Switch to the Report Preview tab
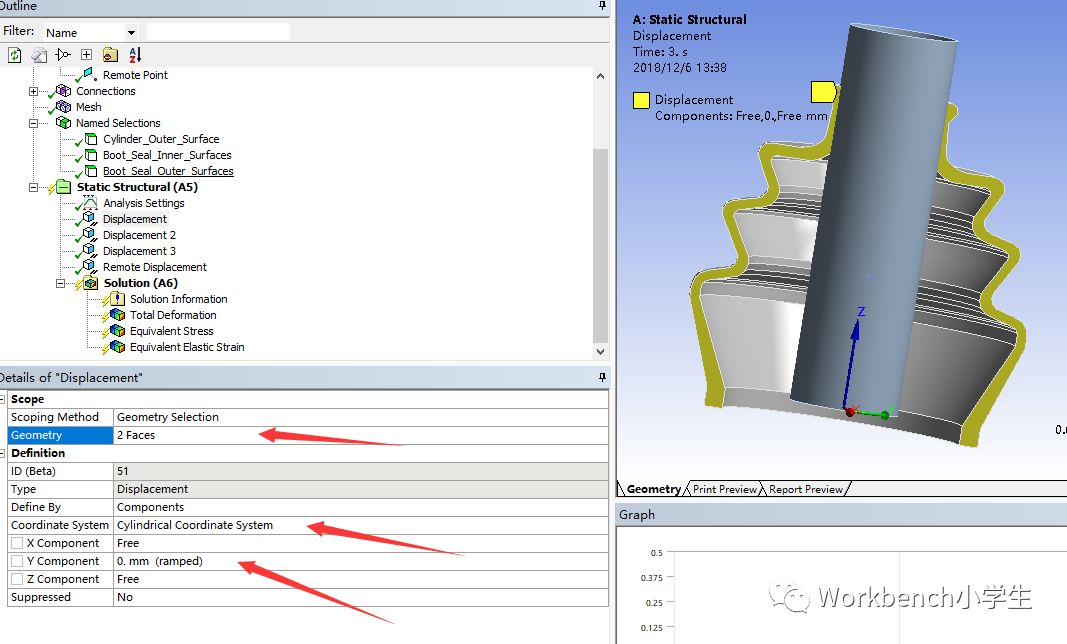This screenshot has width=1067, height=644. click(806, 489)
